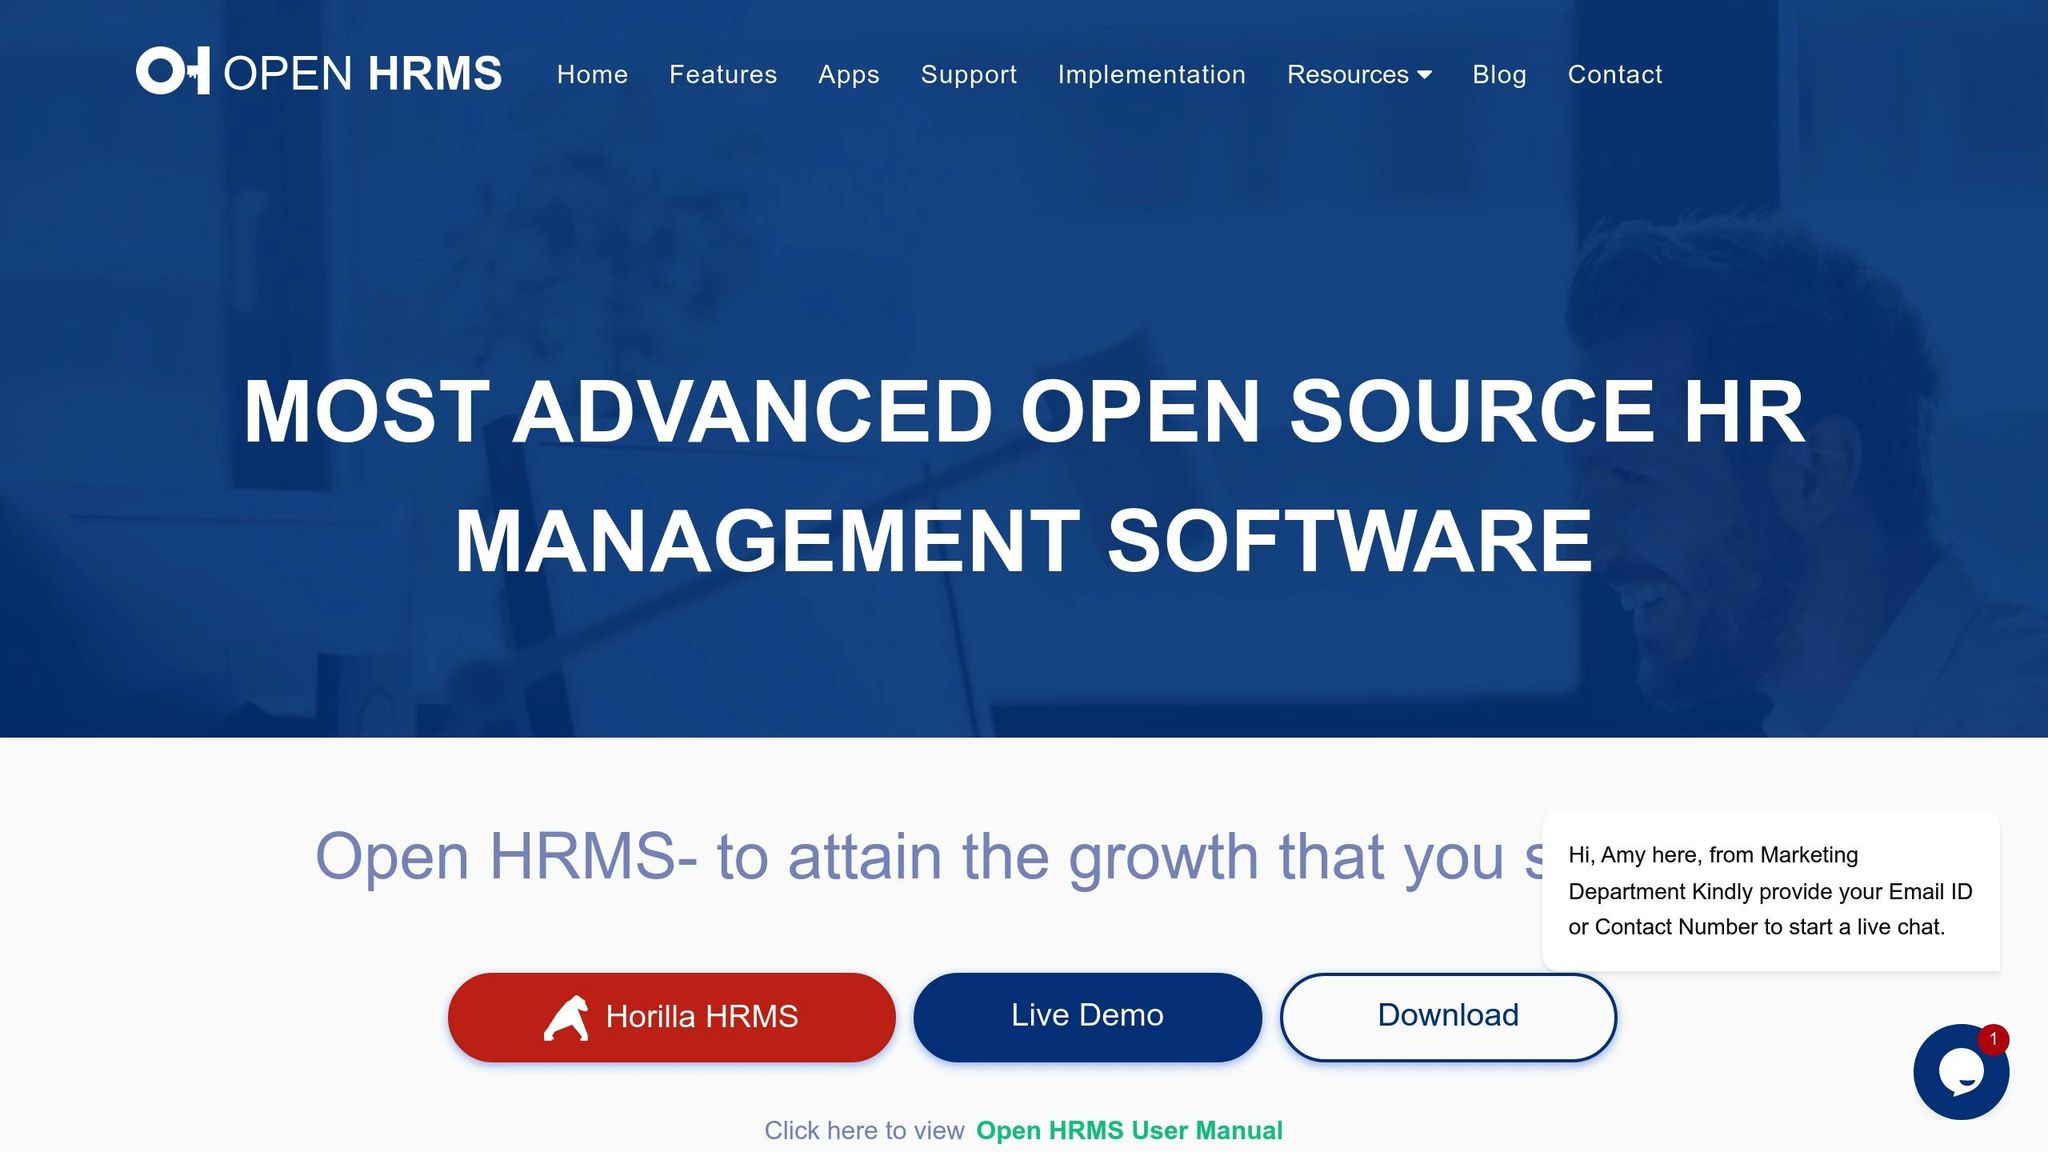Open the live chat bubble icon

[x=1961, y=1072]
